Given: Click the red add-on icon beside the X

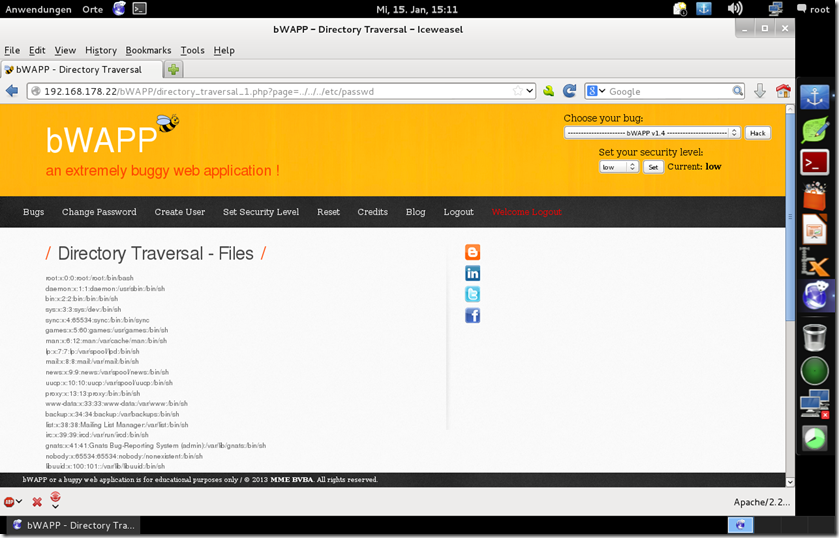Looking at the screenshot, I should coord(56,497).
